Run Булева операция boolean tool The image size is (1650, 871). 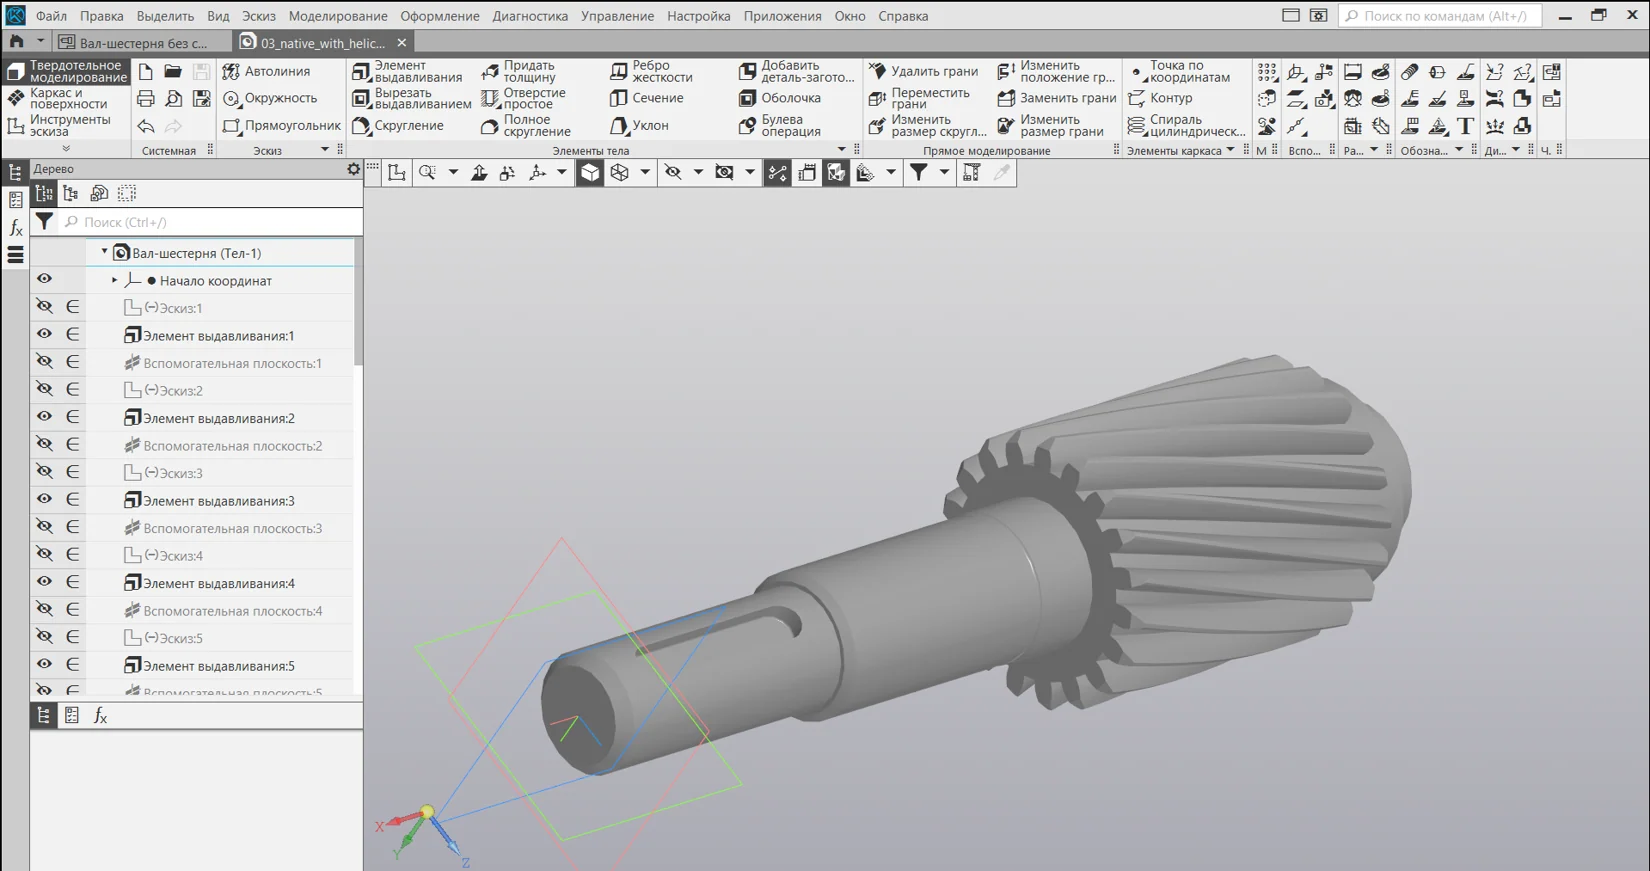click(x=780, y=125)
